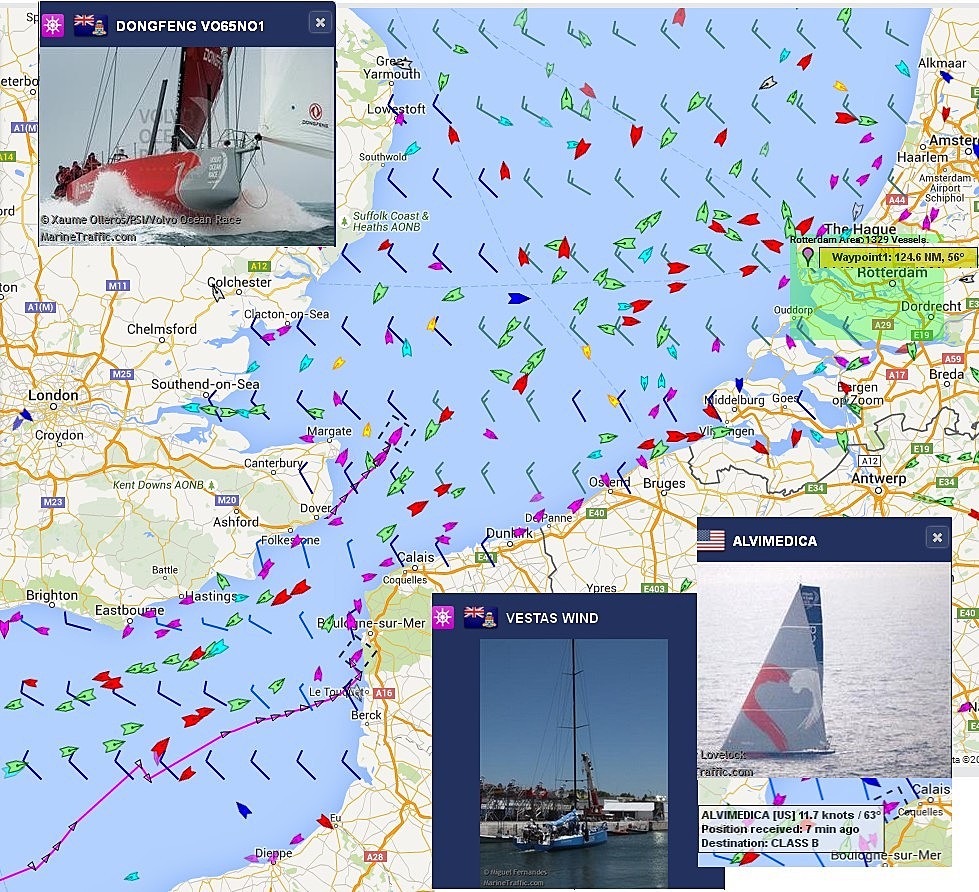
Task: Click the Amsterdam Airport Schiphol label
Action: point(945,188)
